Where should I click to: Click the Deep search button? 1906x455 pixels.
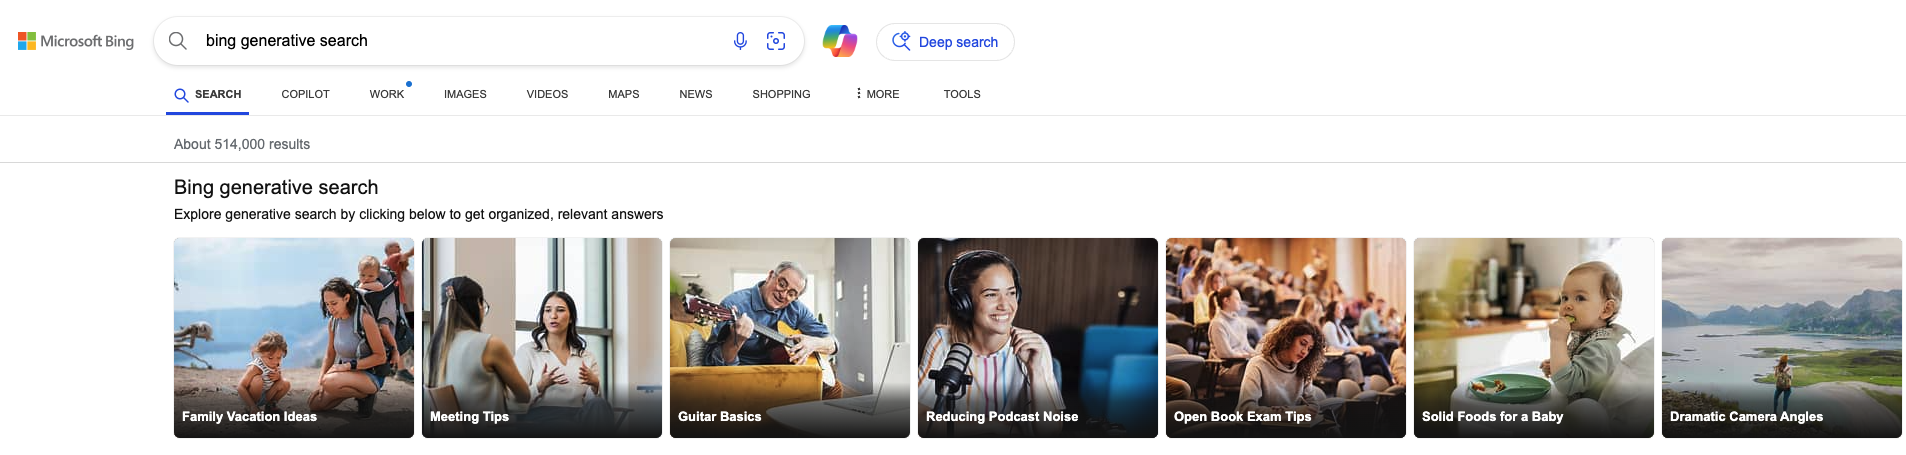[945, 42]
